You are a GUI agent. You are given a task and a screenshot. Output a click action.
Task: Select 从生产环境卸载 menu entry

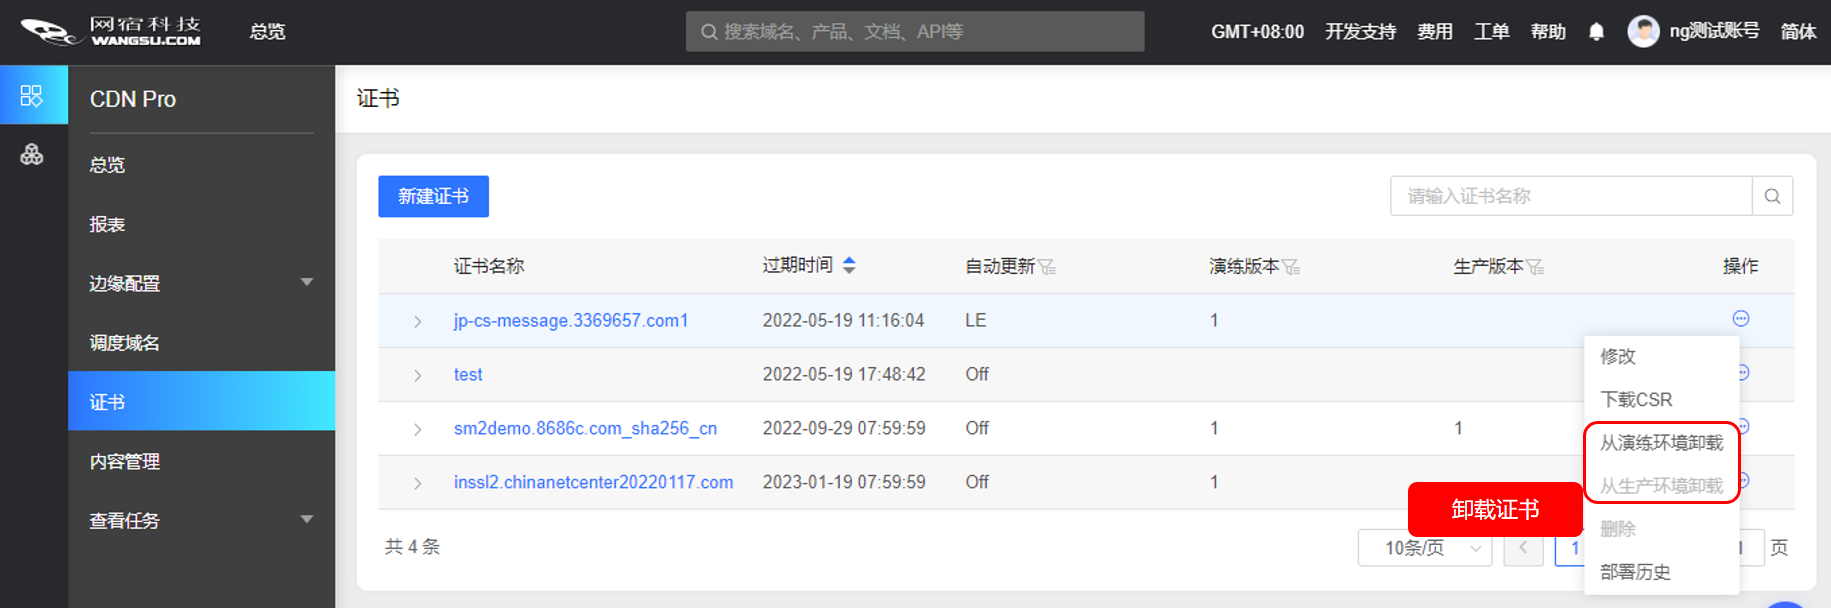point(1662,486)
